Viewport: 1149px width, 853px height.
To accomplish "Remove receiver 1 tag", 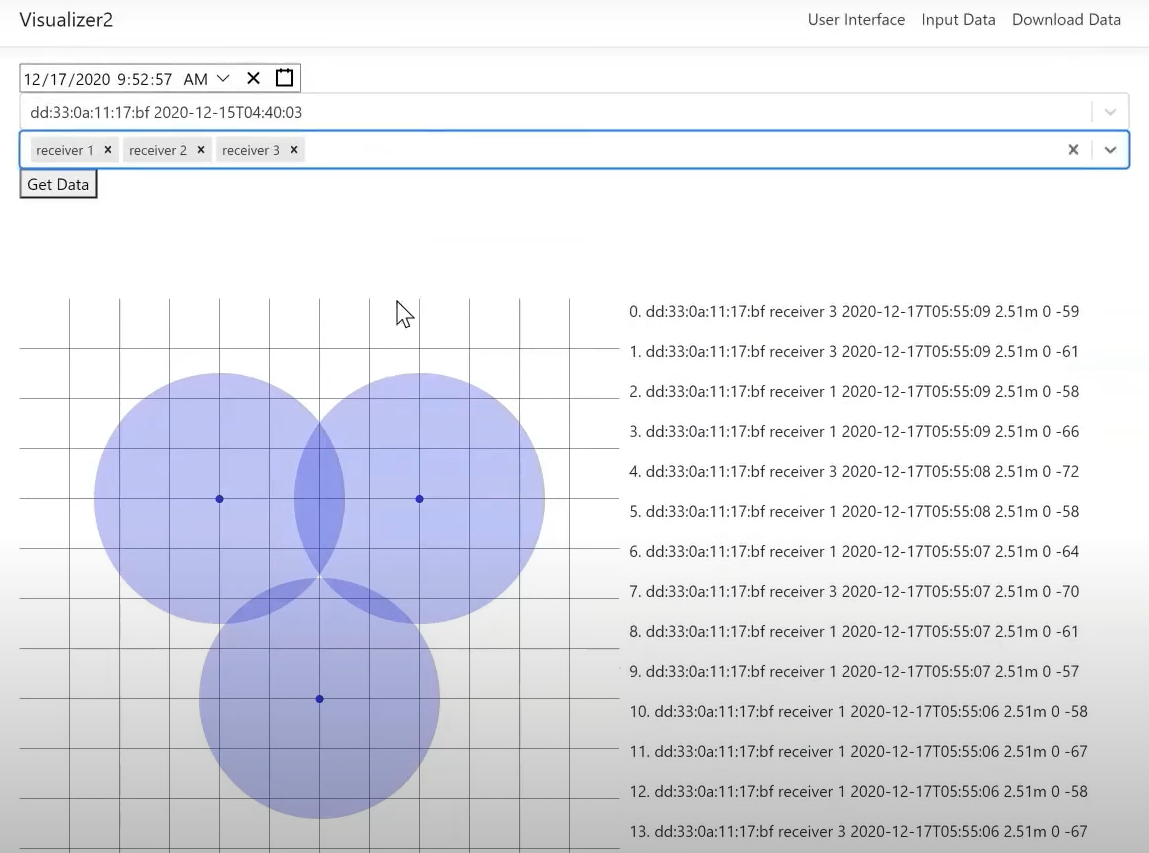I will click(x=108, y=149).
